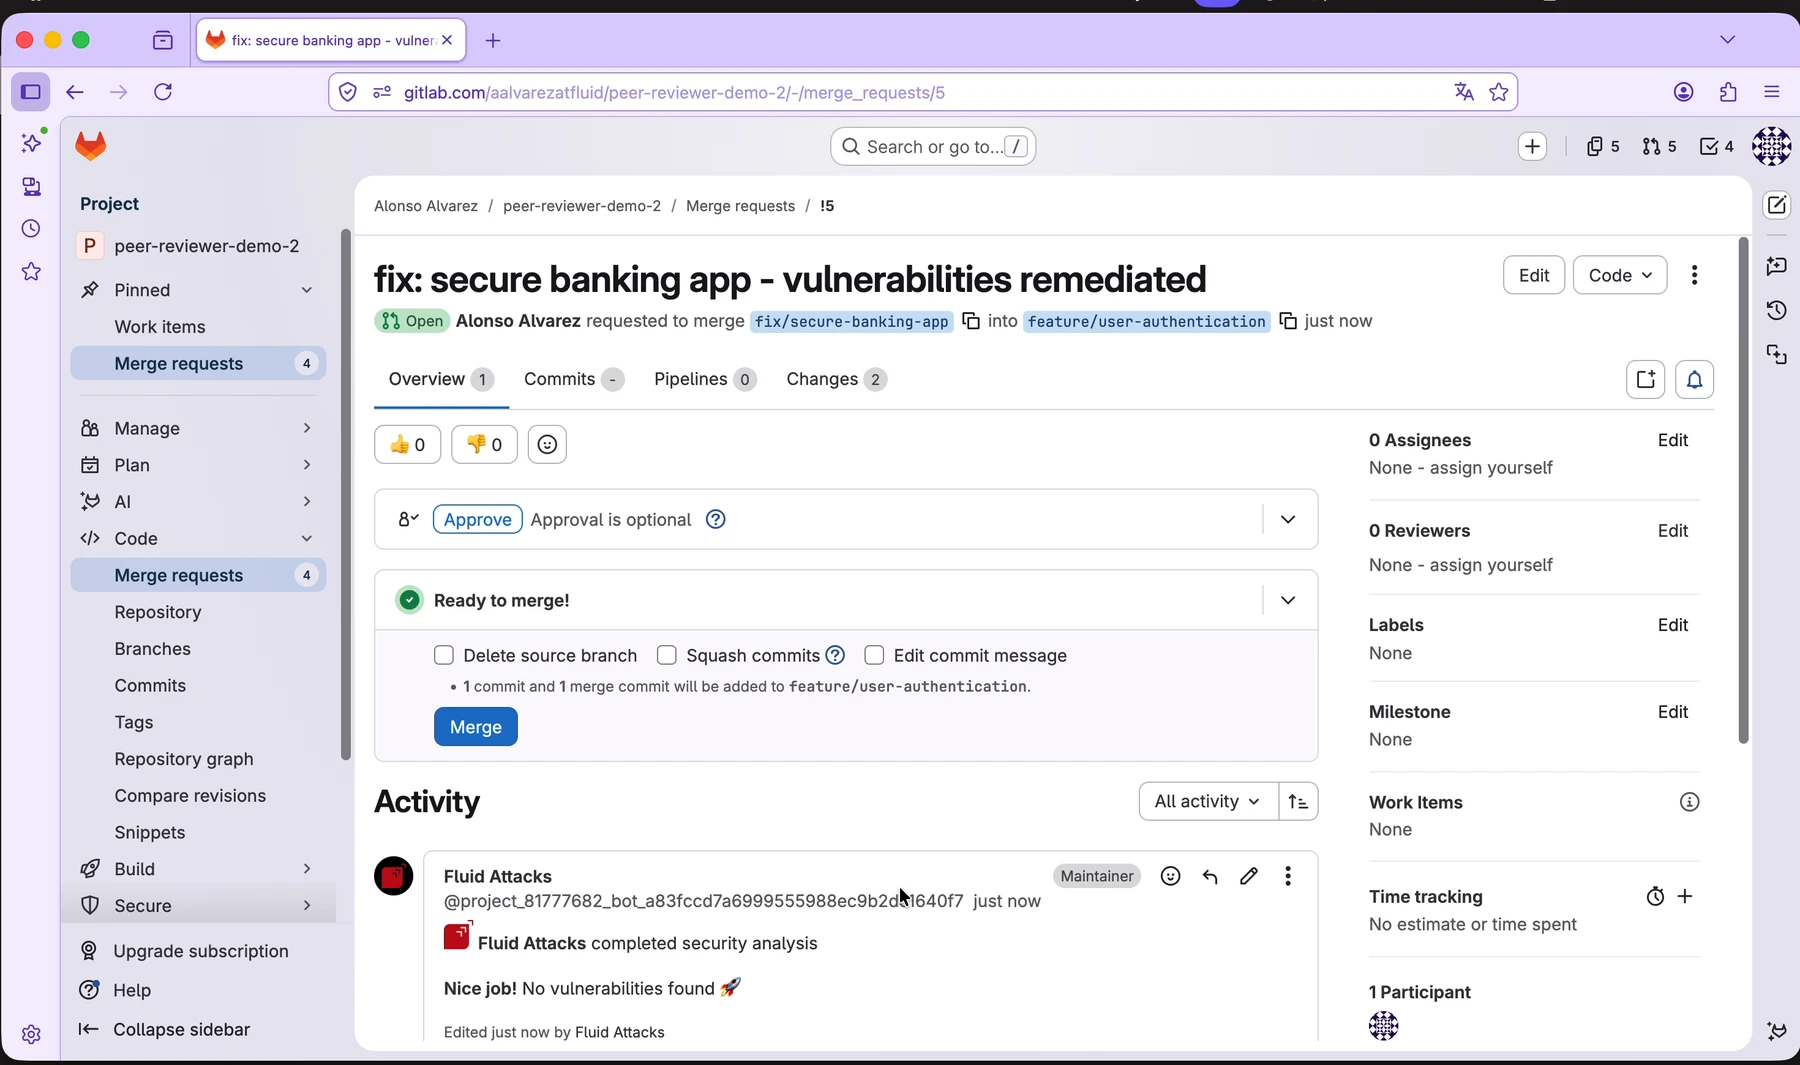This screenshot has height=1065, width=1800.
Task: Copy source branch name fix/secure-banking-app
Action: (x=971, y=321)
